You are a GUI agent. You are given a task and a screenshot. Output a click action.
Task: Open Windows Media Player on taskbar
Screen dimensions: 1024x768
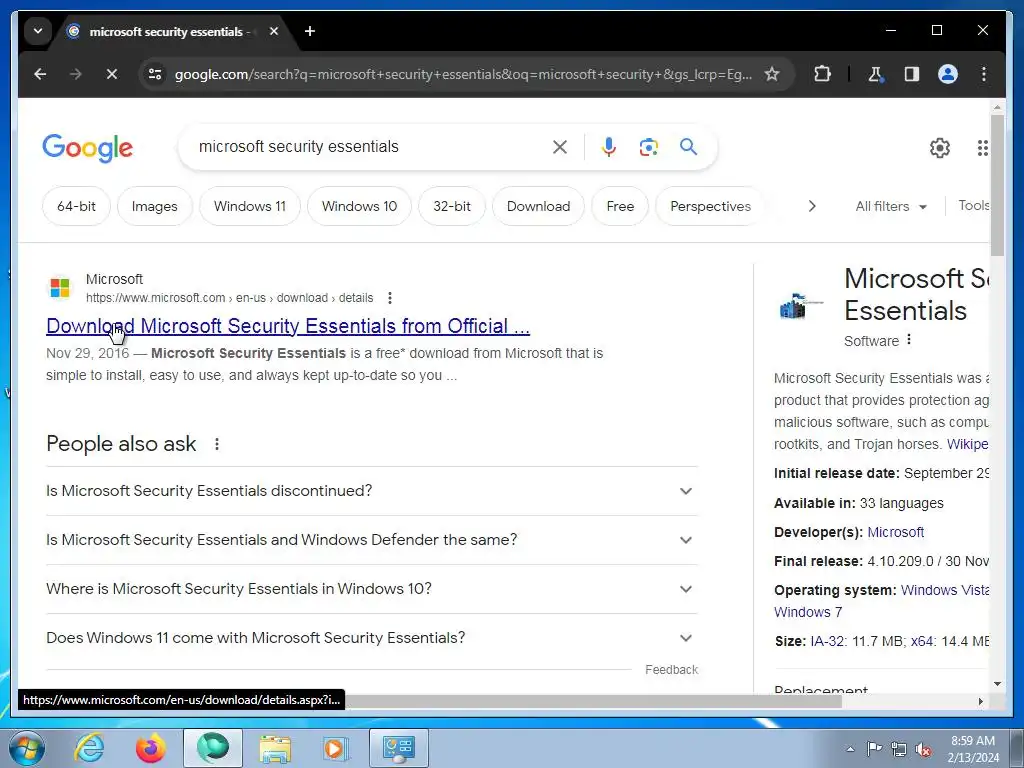tap(336, 748)
